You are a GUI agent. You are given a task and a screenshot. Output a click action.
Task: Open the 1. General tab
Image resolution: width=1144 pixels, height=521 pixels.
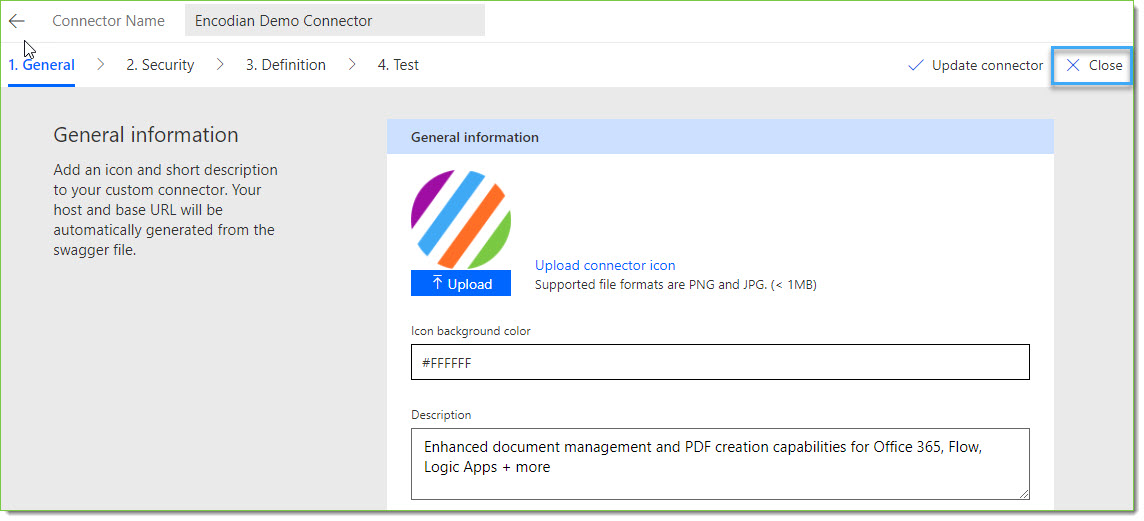42,65
